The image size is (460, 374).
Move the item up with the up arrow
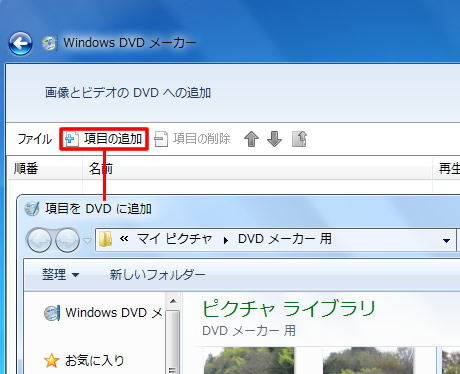coord(251,139)
